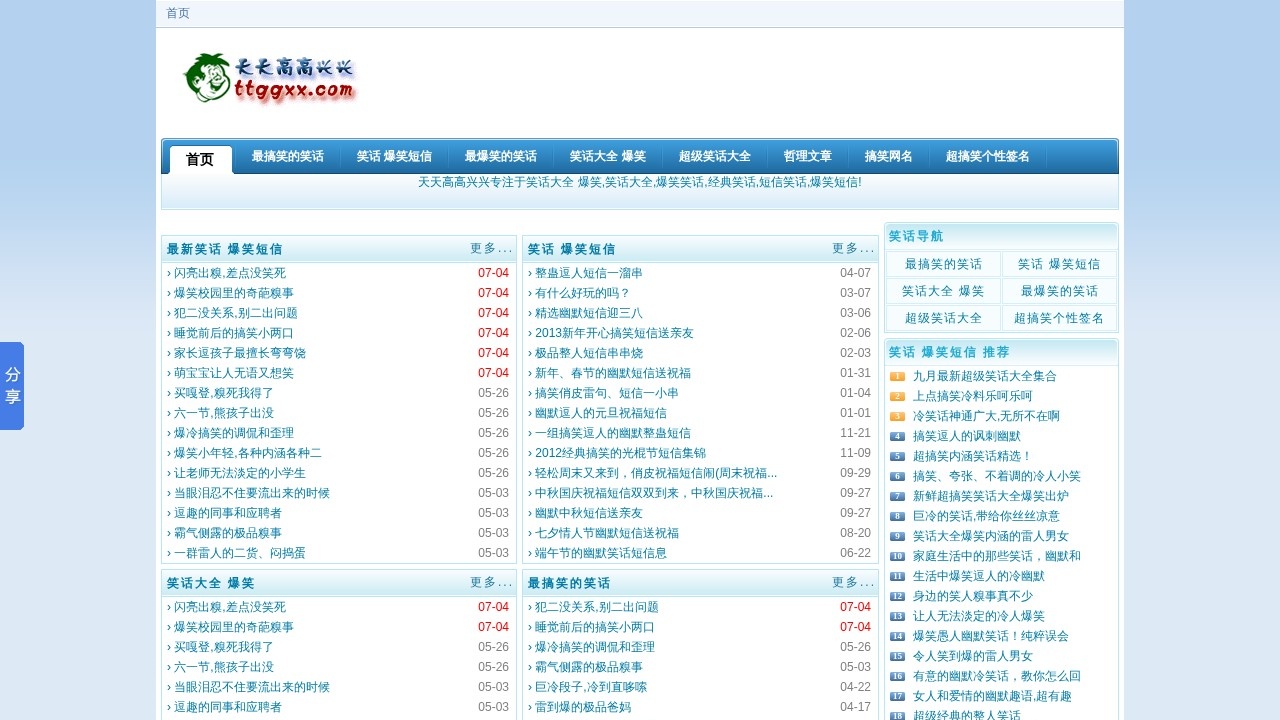Click 超搞笑个性签名 in 笑话导航 box
Image resolution: width=1280 pixels, height=720 pixels.
[1058, 319]
